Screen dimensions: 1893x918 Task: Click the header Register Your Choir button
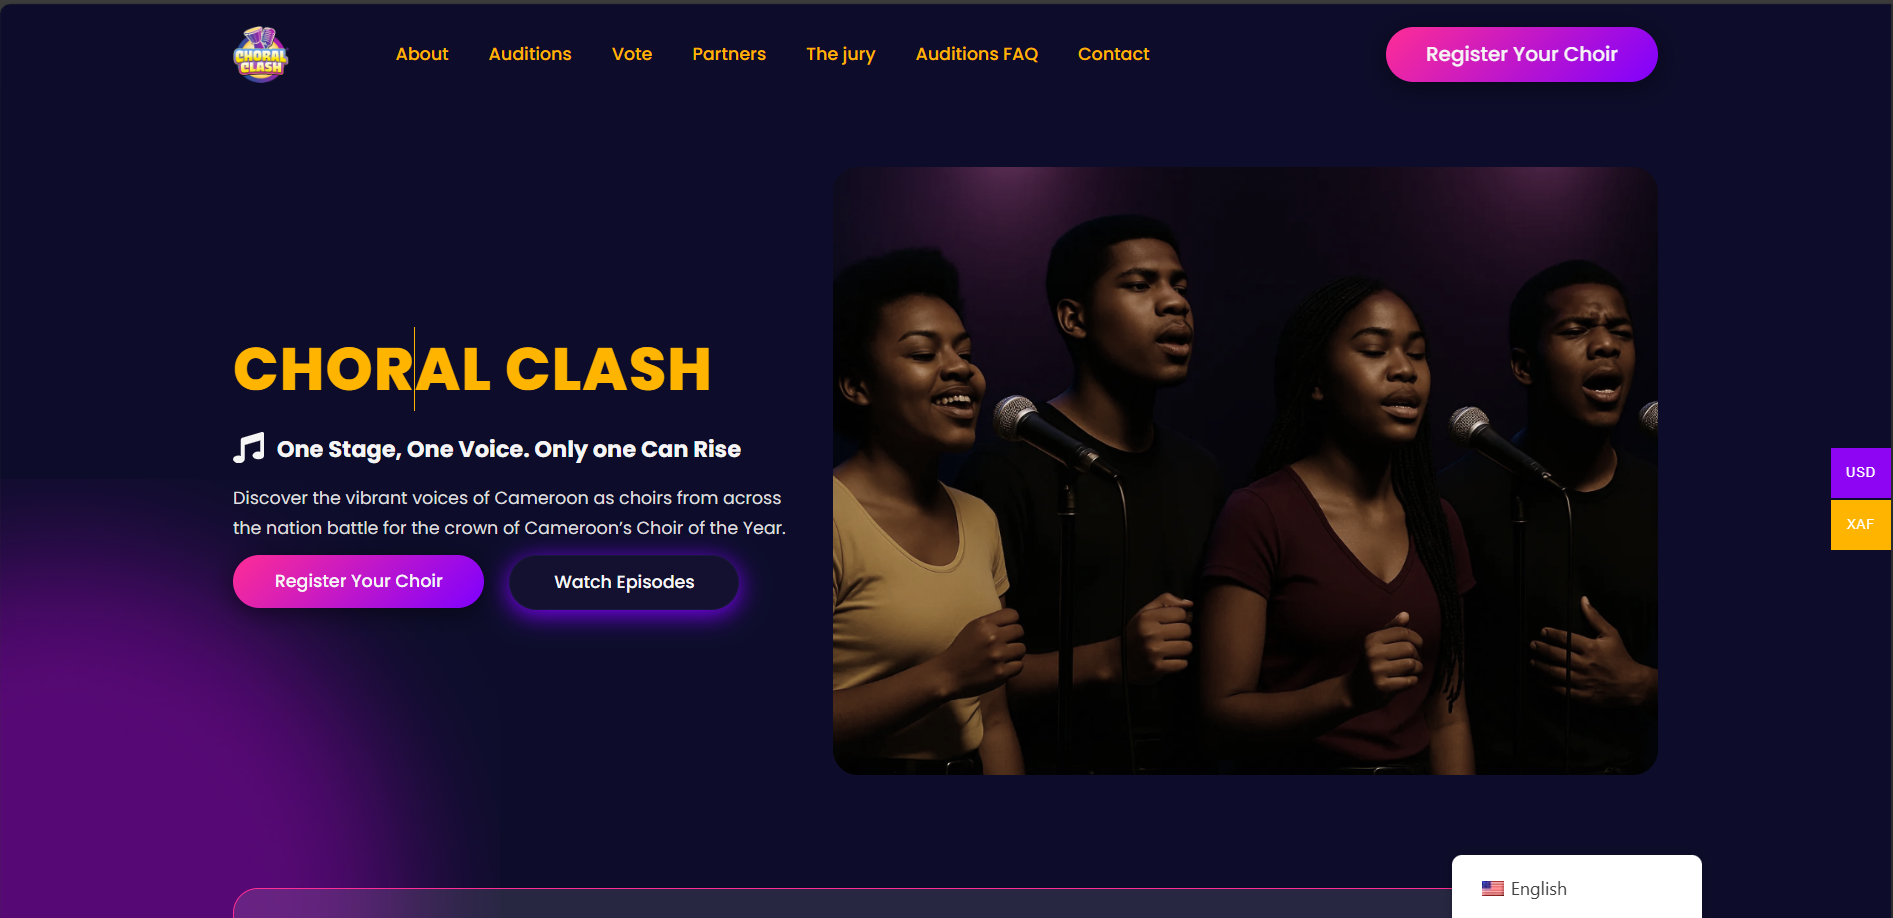(1521, 54)
